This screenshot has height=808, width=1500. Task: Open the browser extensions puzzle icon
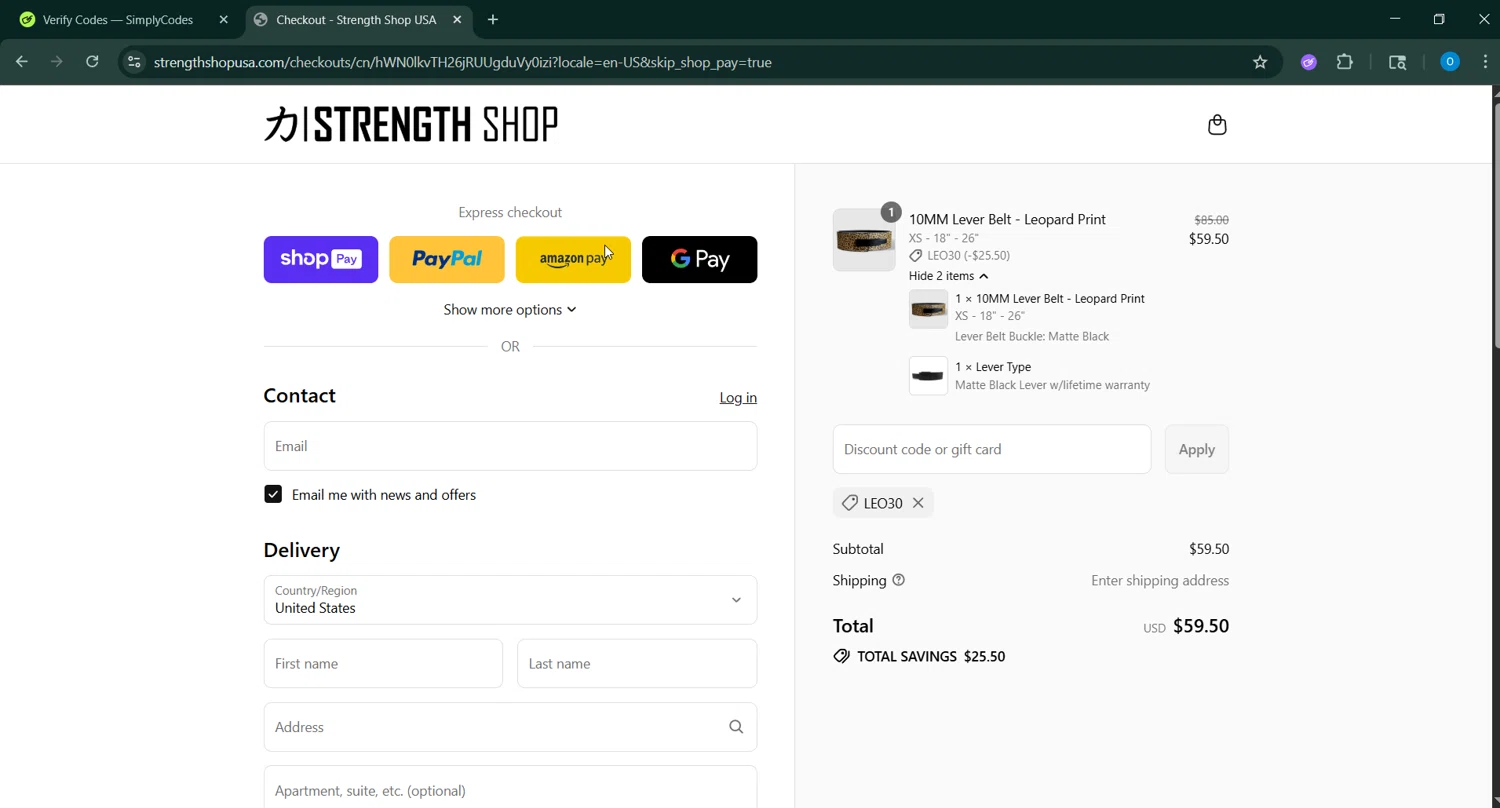[x=1345, y=62]
